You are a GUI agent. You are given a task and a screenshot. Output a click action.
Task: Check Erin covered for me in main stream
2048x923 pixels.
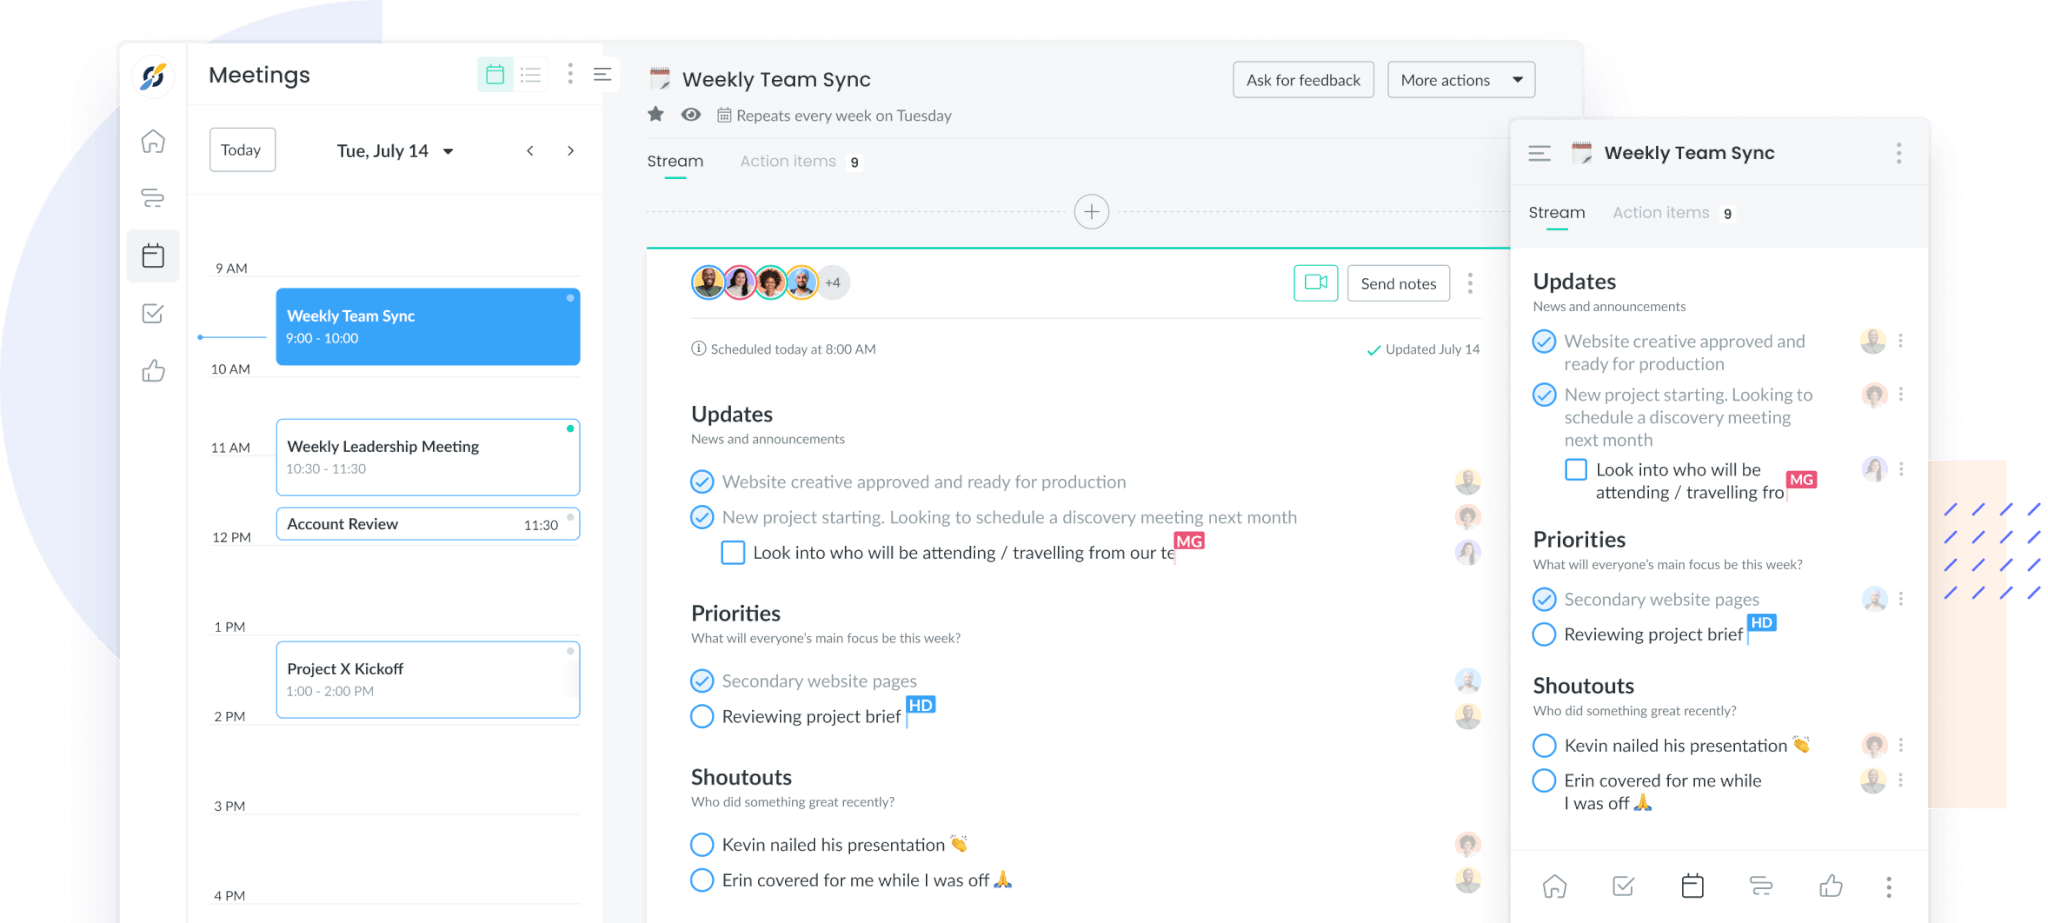pos(703,880)
